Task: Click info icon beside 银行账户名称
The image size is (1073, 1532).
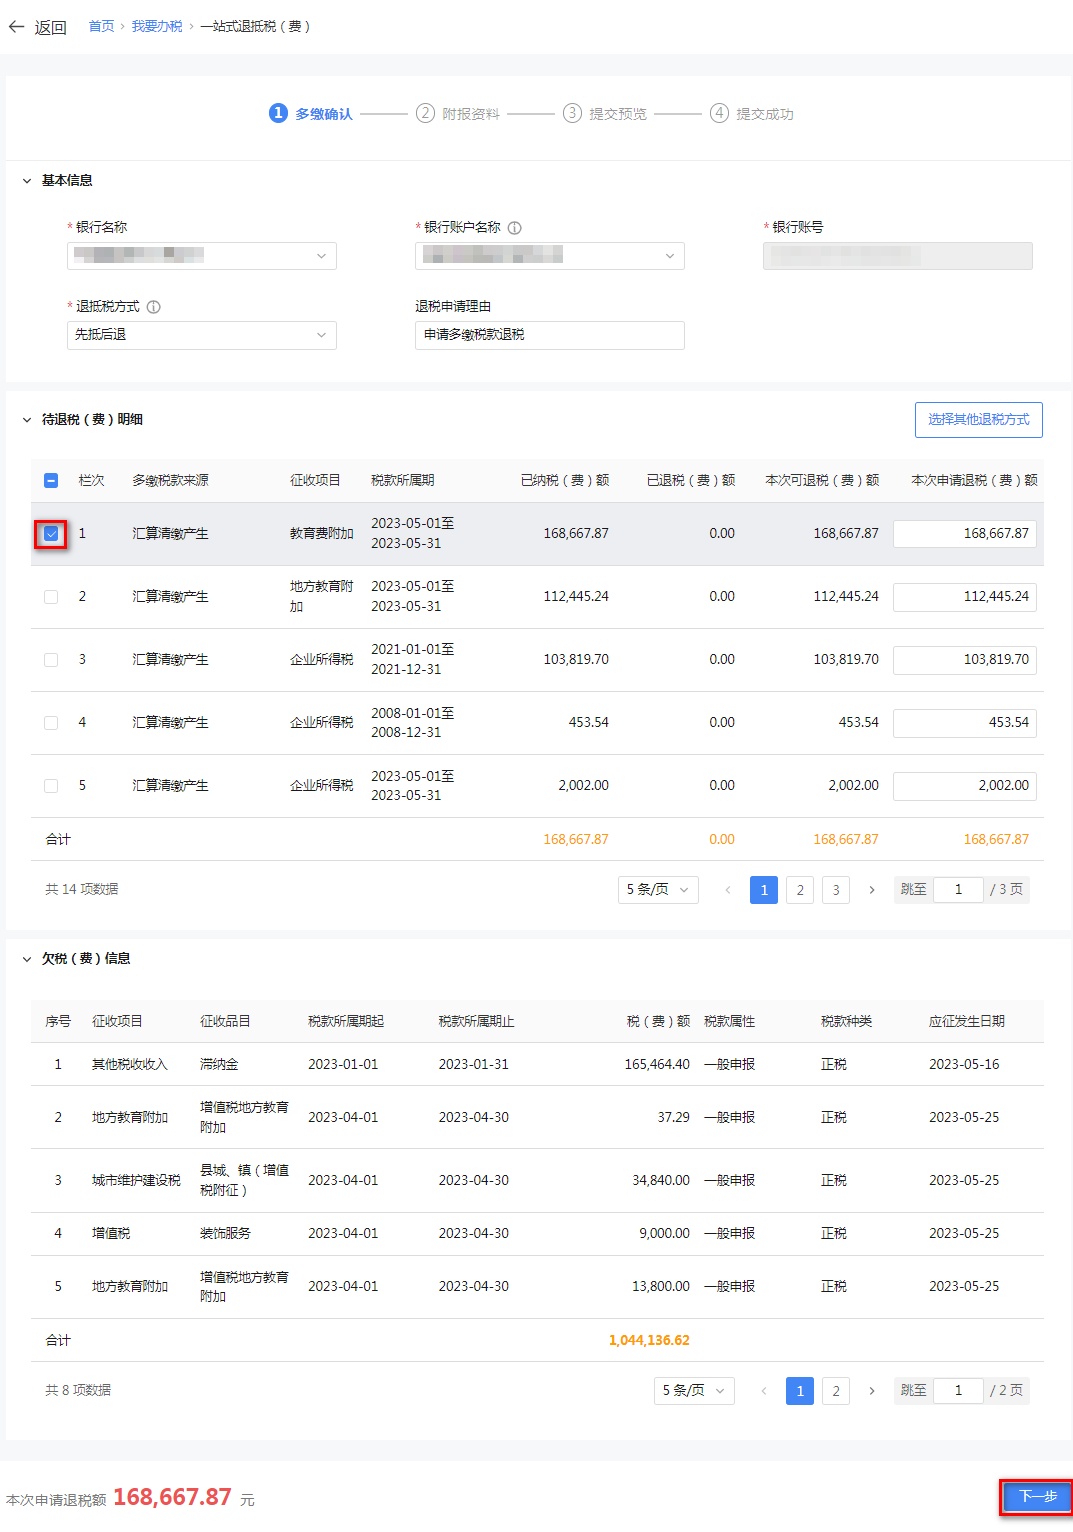Action: (515, 228)
